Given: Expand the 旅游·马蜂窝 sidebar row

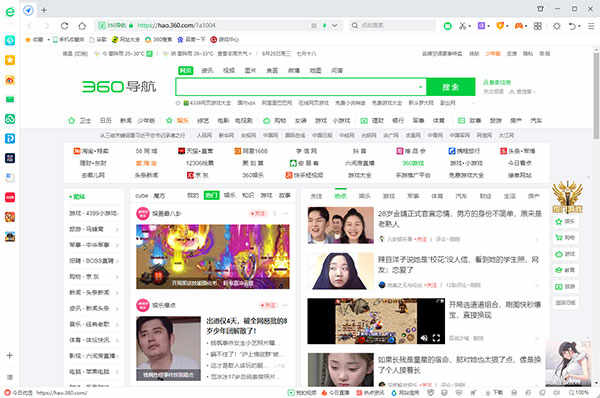Looking at the screenshot, I should [x=93, y=229].
